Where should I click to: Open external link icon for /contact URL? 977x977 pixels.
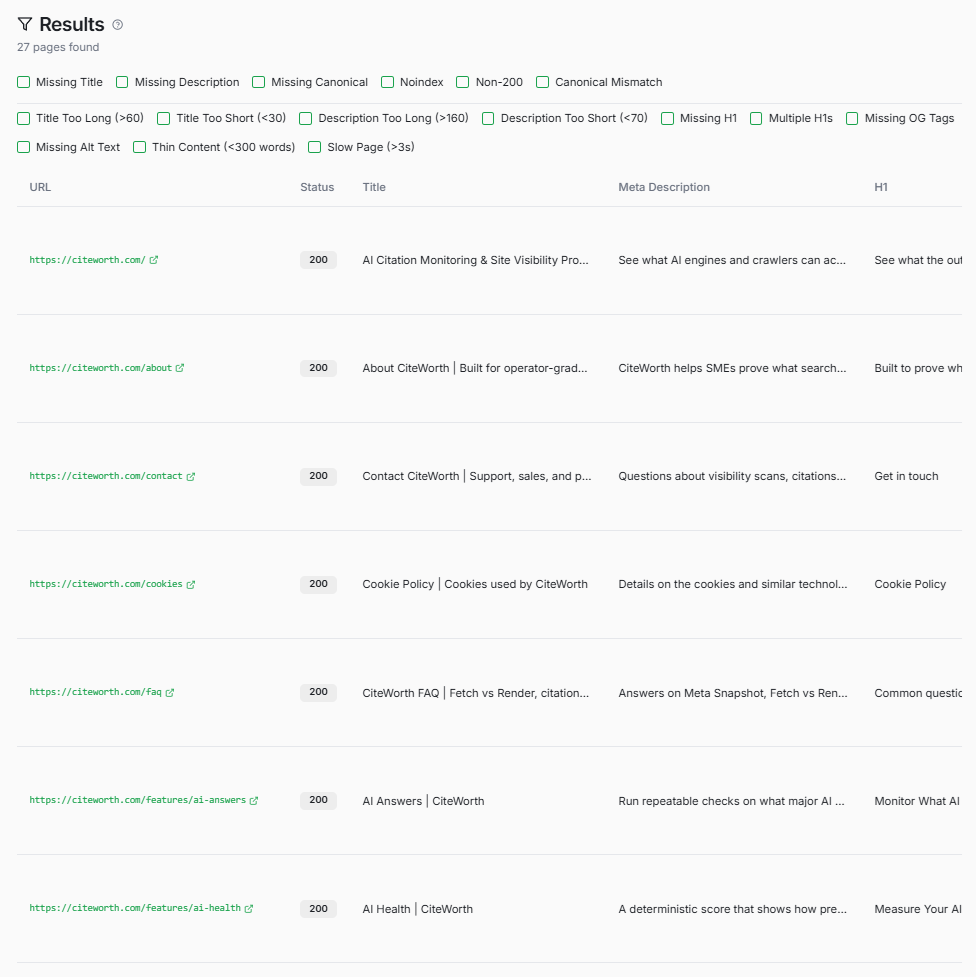click(x=191, y=476)
